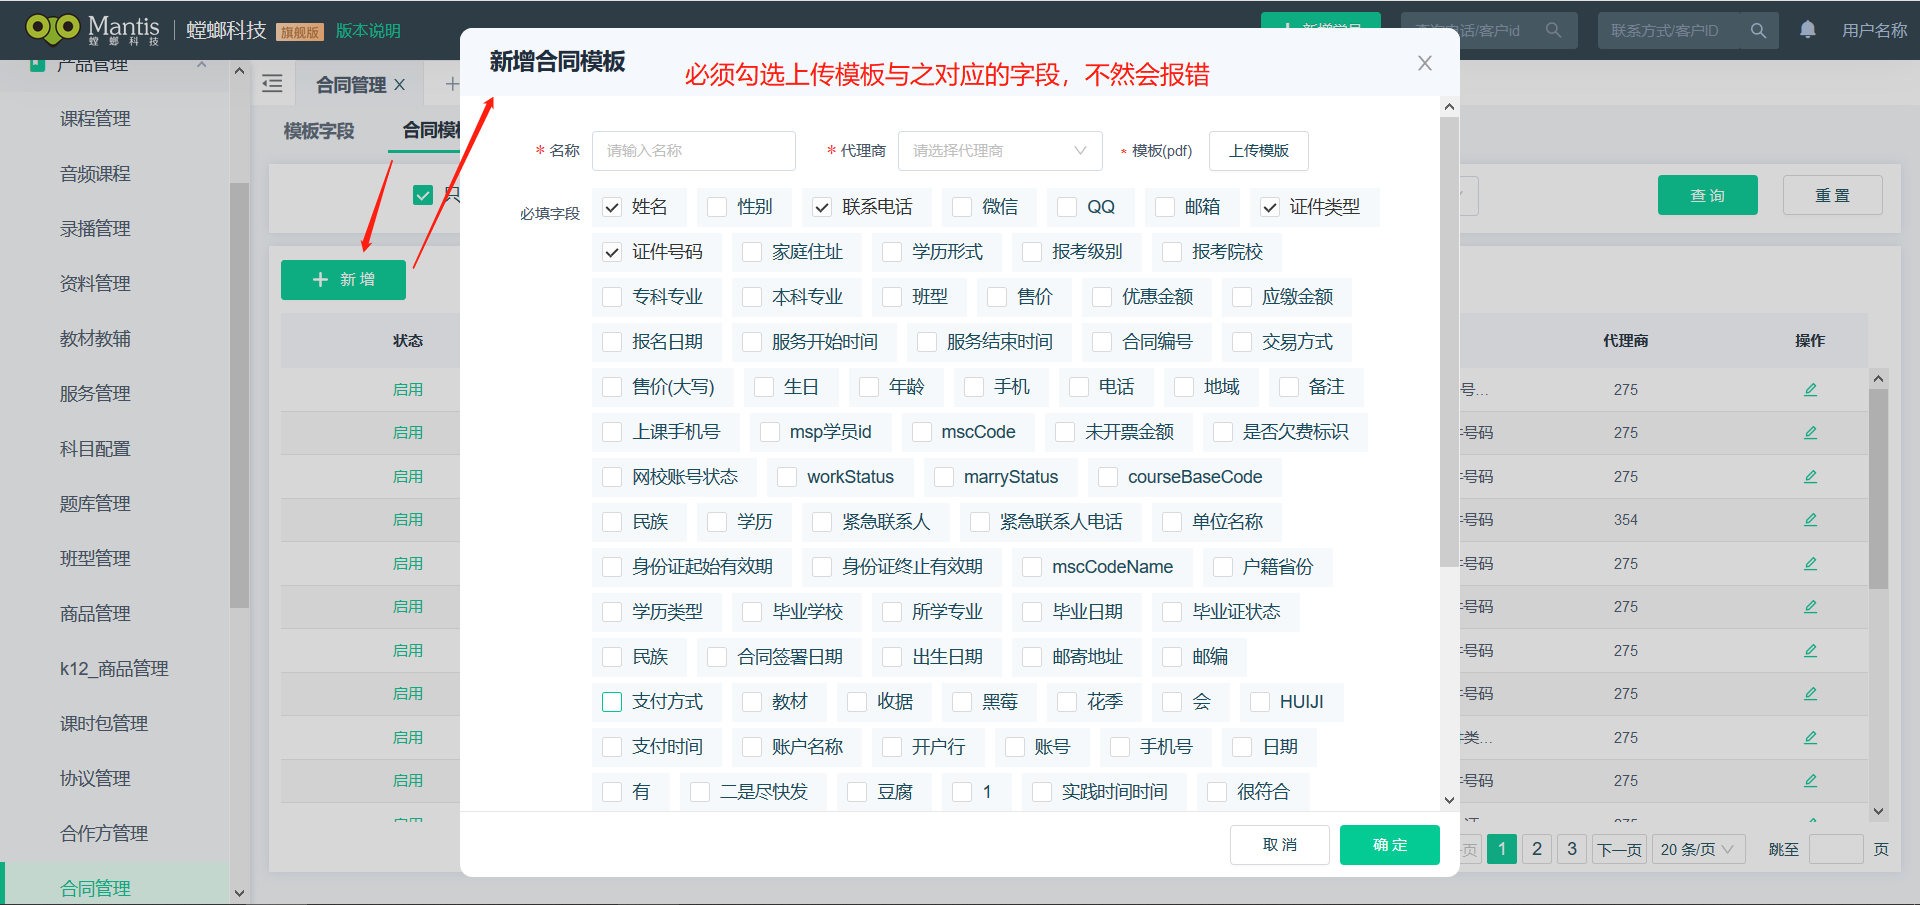Close the 合同管理 tab with its x
Viewport: 1920px width, 905px height.
(x=399, y=85)
